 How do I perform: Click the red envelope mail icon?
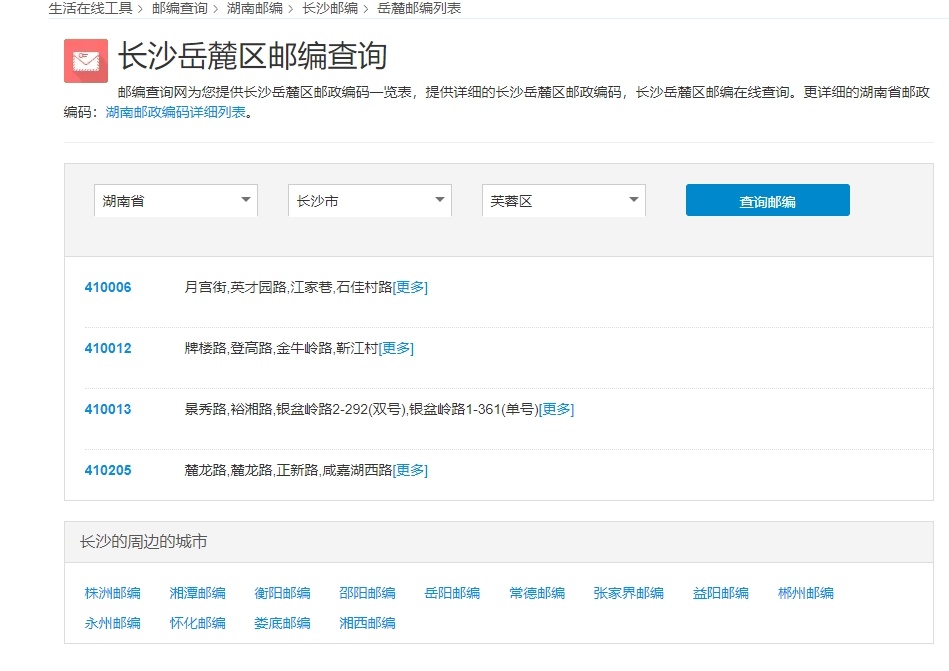(x=85, y=61)
